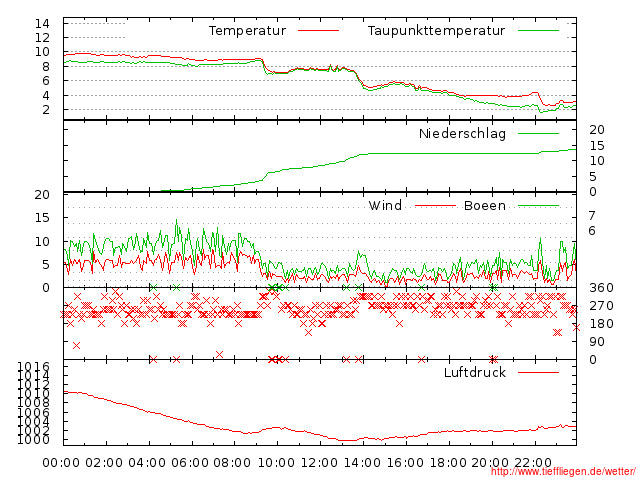This screenshot has width=640, height=480.
Task: Select the 20:00 time axis label
Action: 490,463
